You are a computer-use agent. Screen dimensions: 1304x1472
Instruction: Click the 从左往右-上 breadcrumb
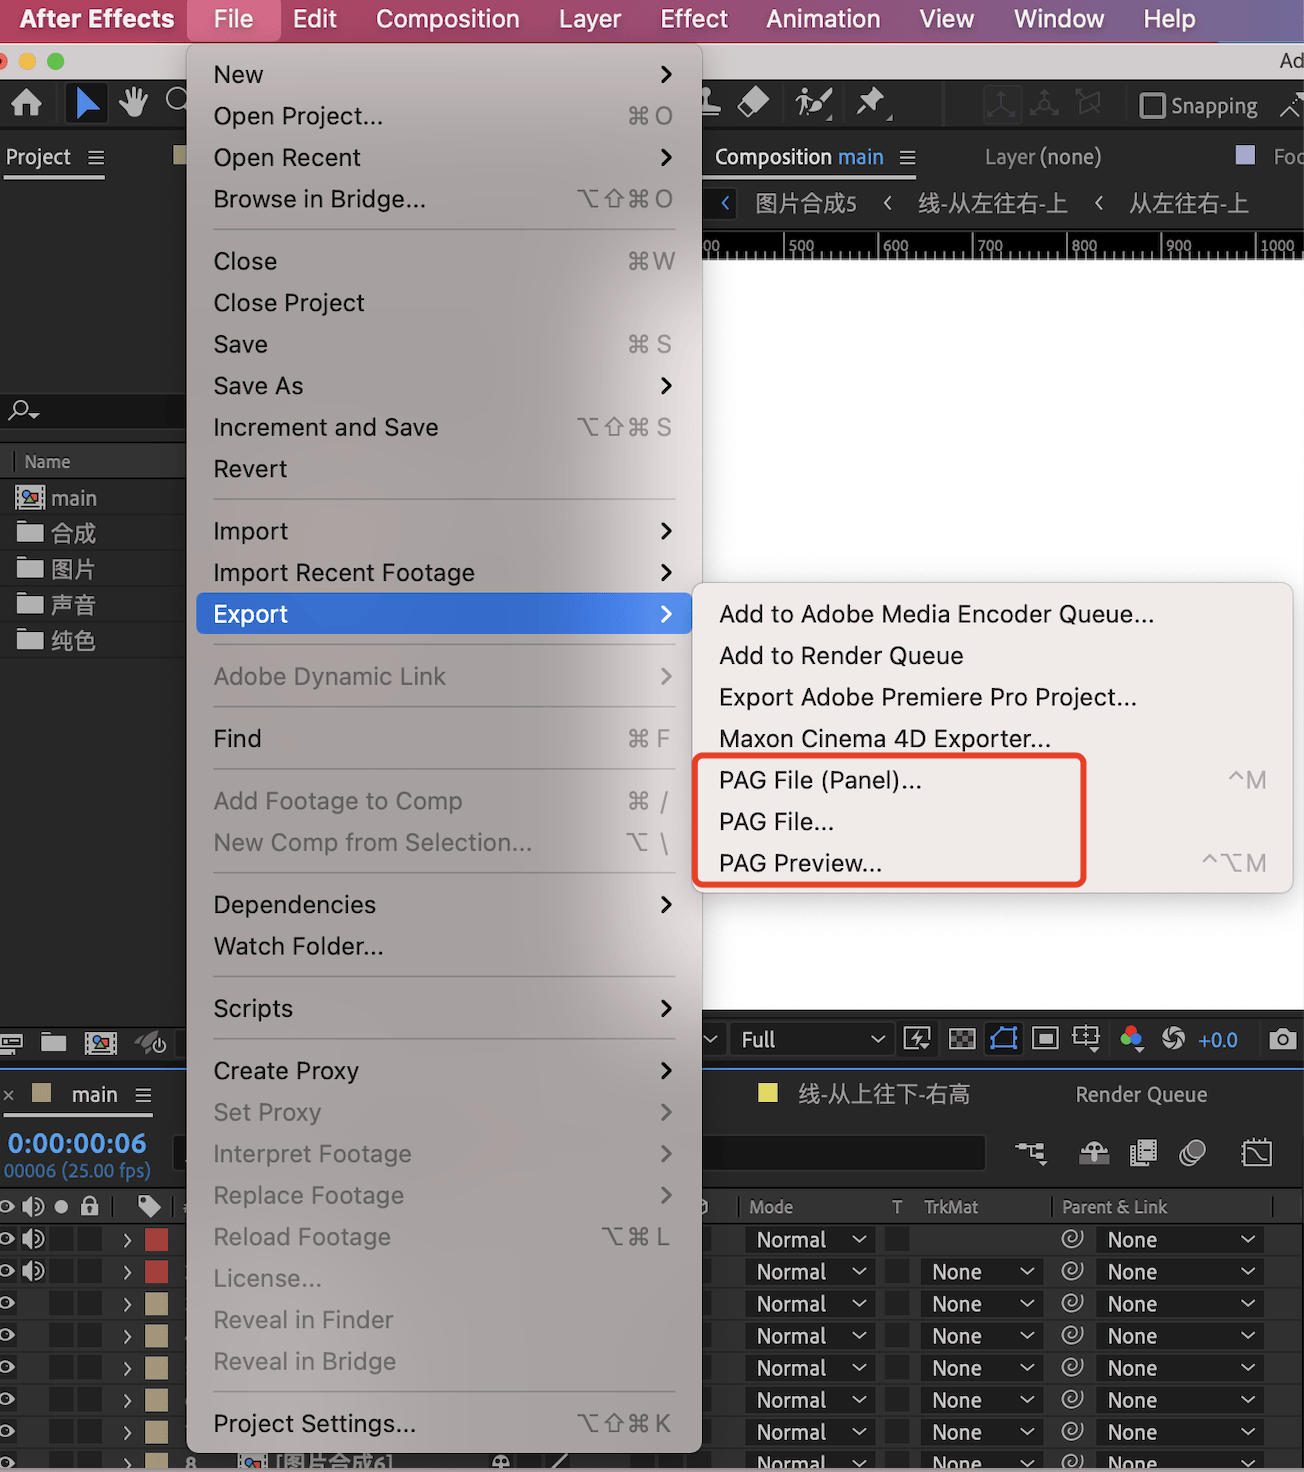[1188, 204]
